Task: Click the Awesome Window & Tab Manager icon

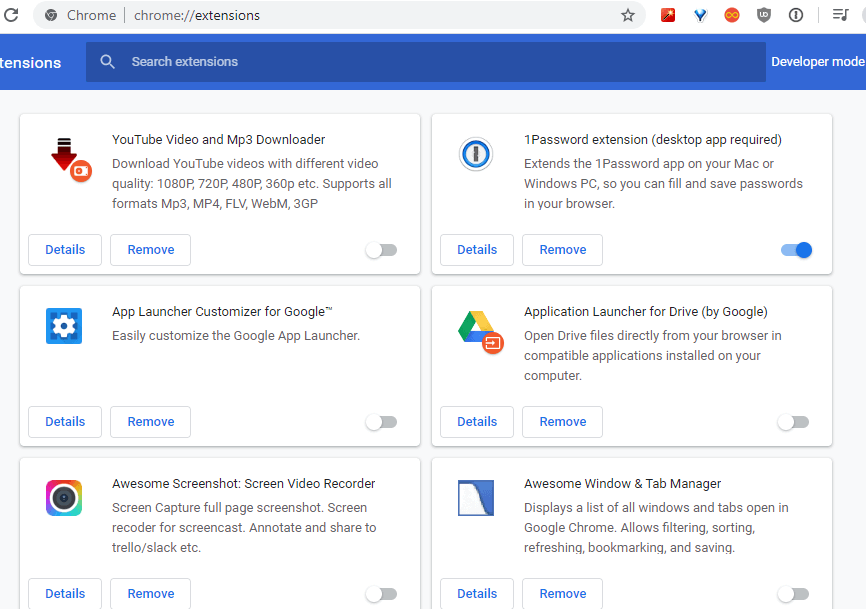Action: [475, 498]
